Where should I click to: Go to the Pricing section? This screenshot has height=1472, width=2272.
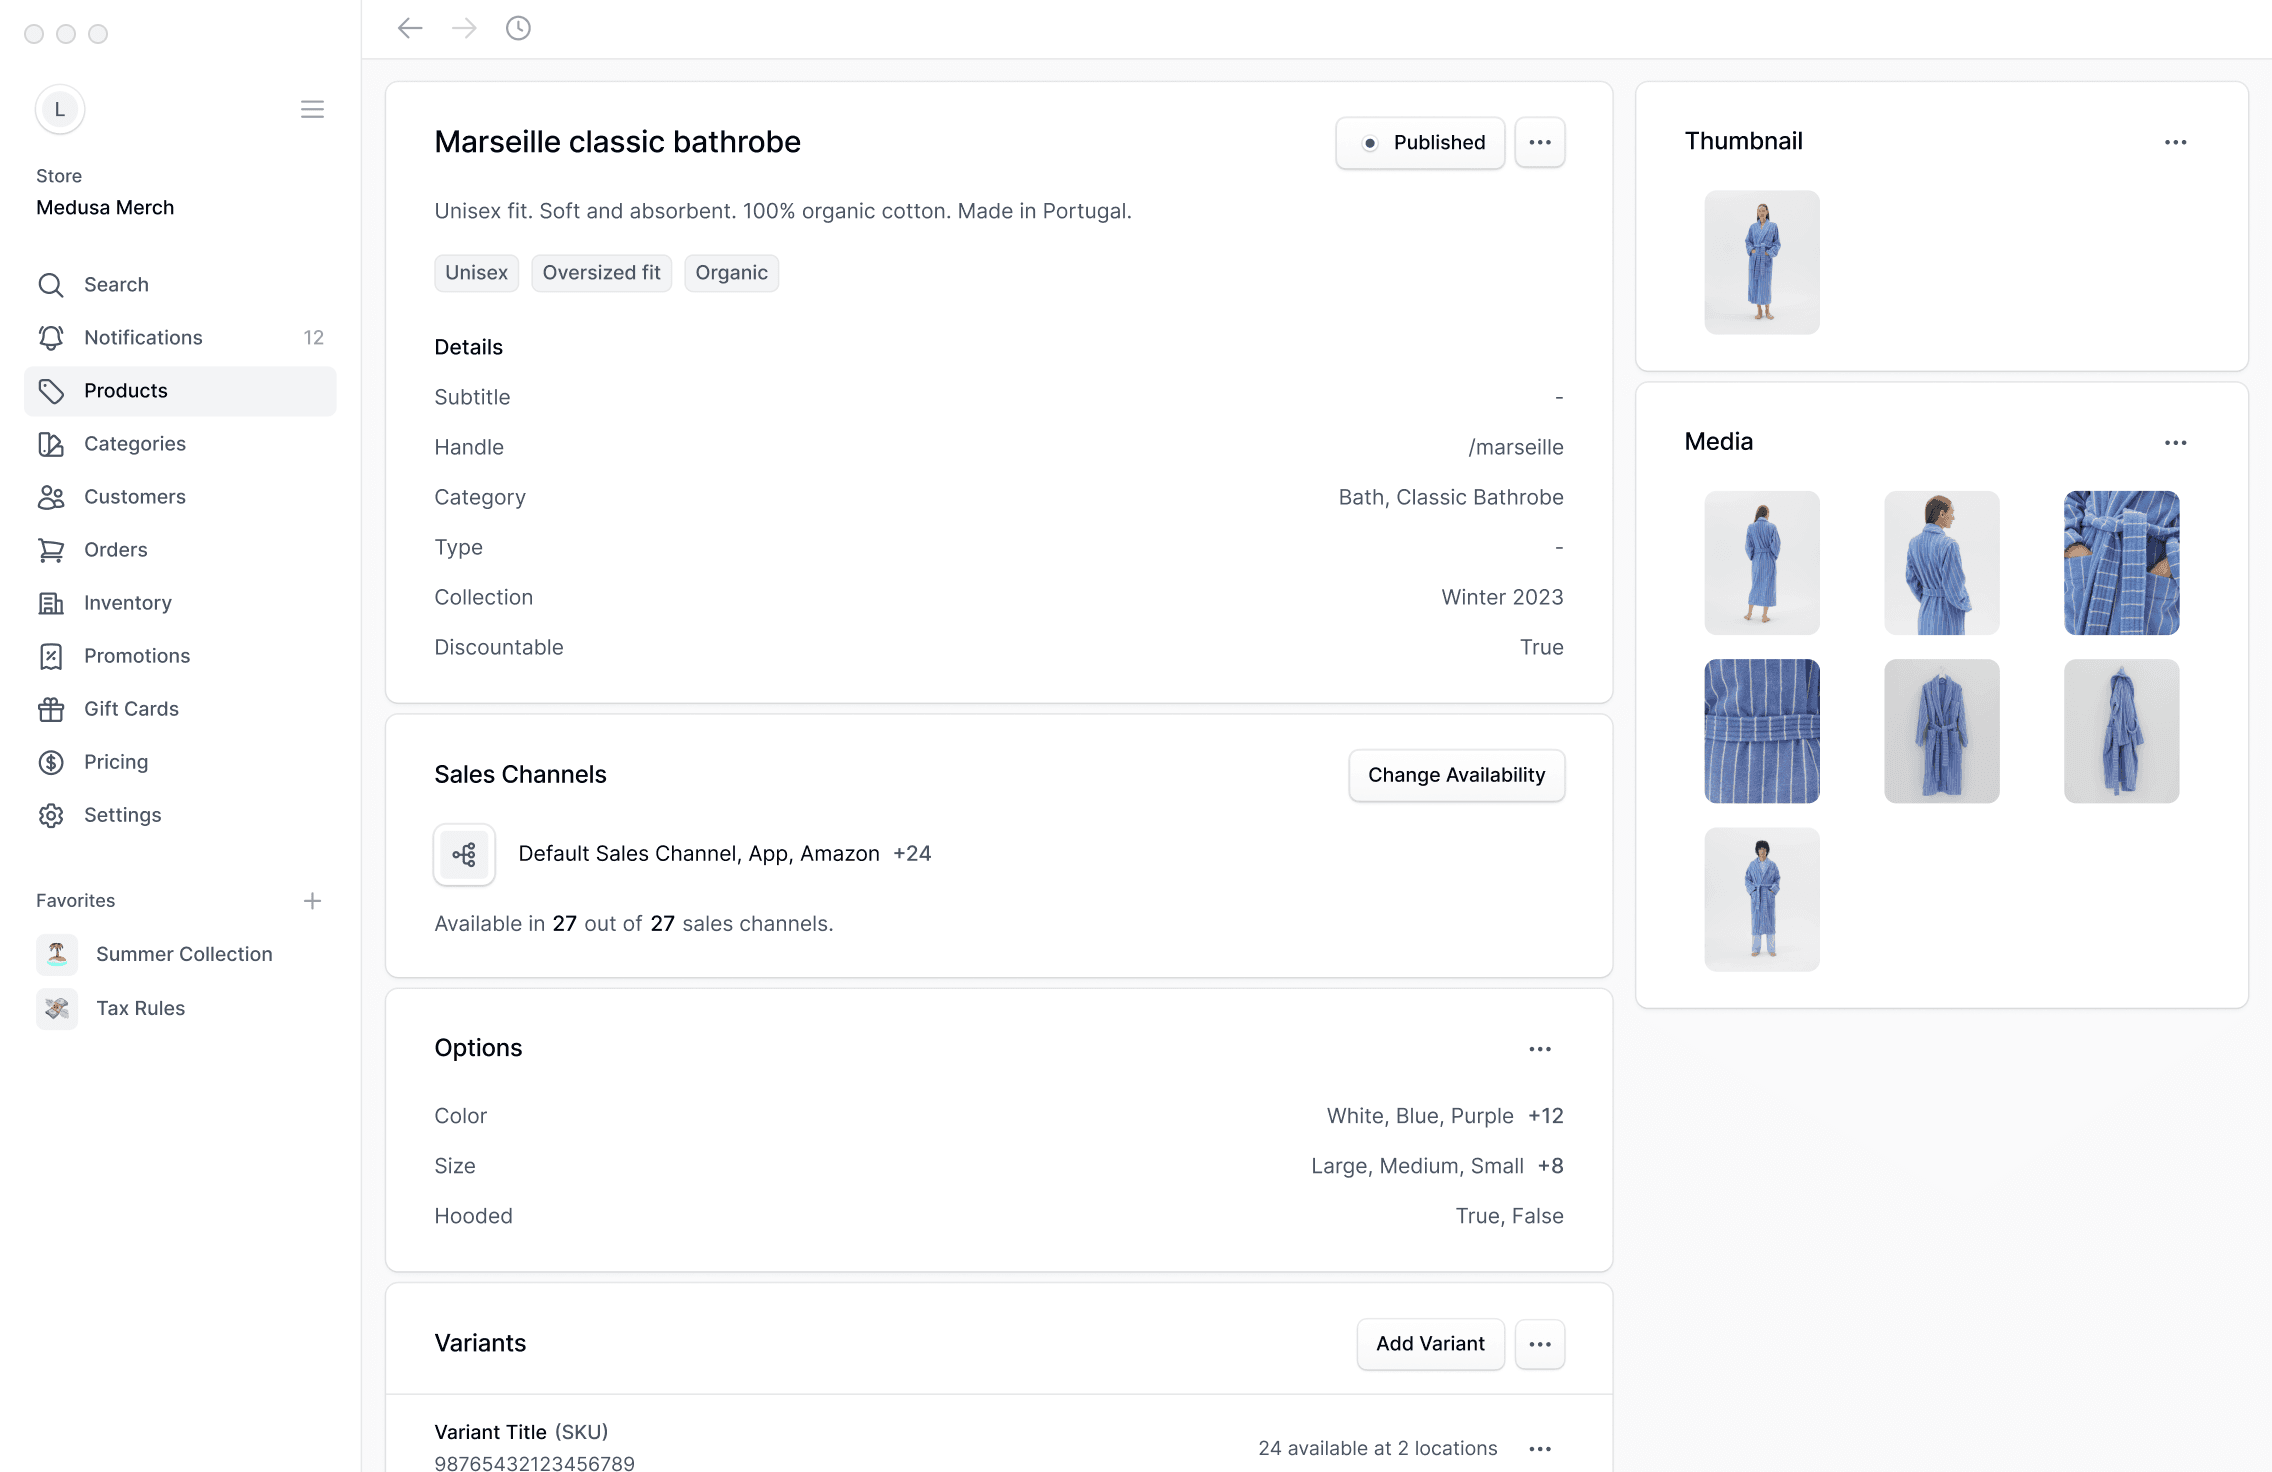click(115, 761)
